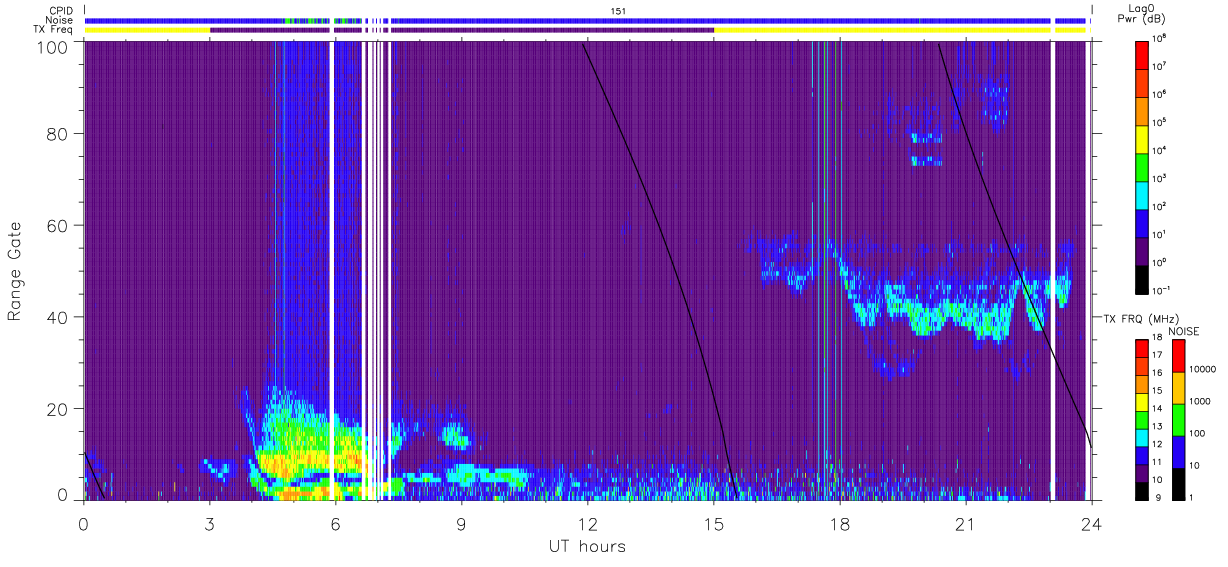Click the 10^8 label on the power color bar
The height and width of the screenshot is (567, 1228).
pos(1161,37)
